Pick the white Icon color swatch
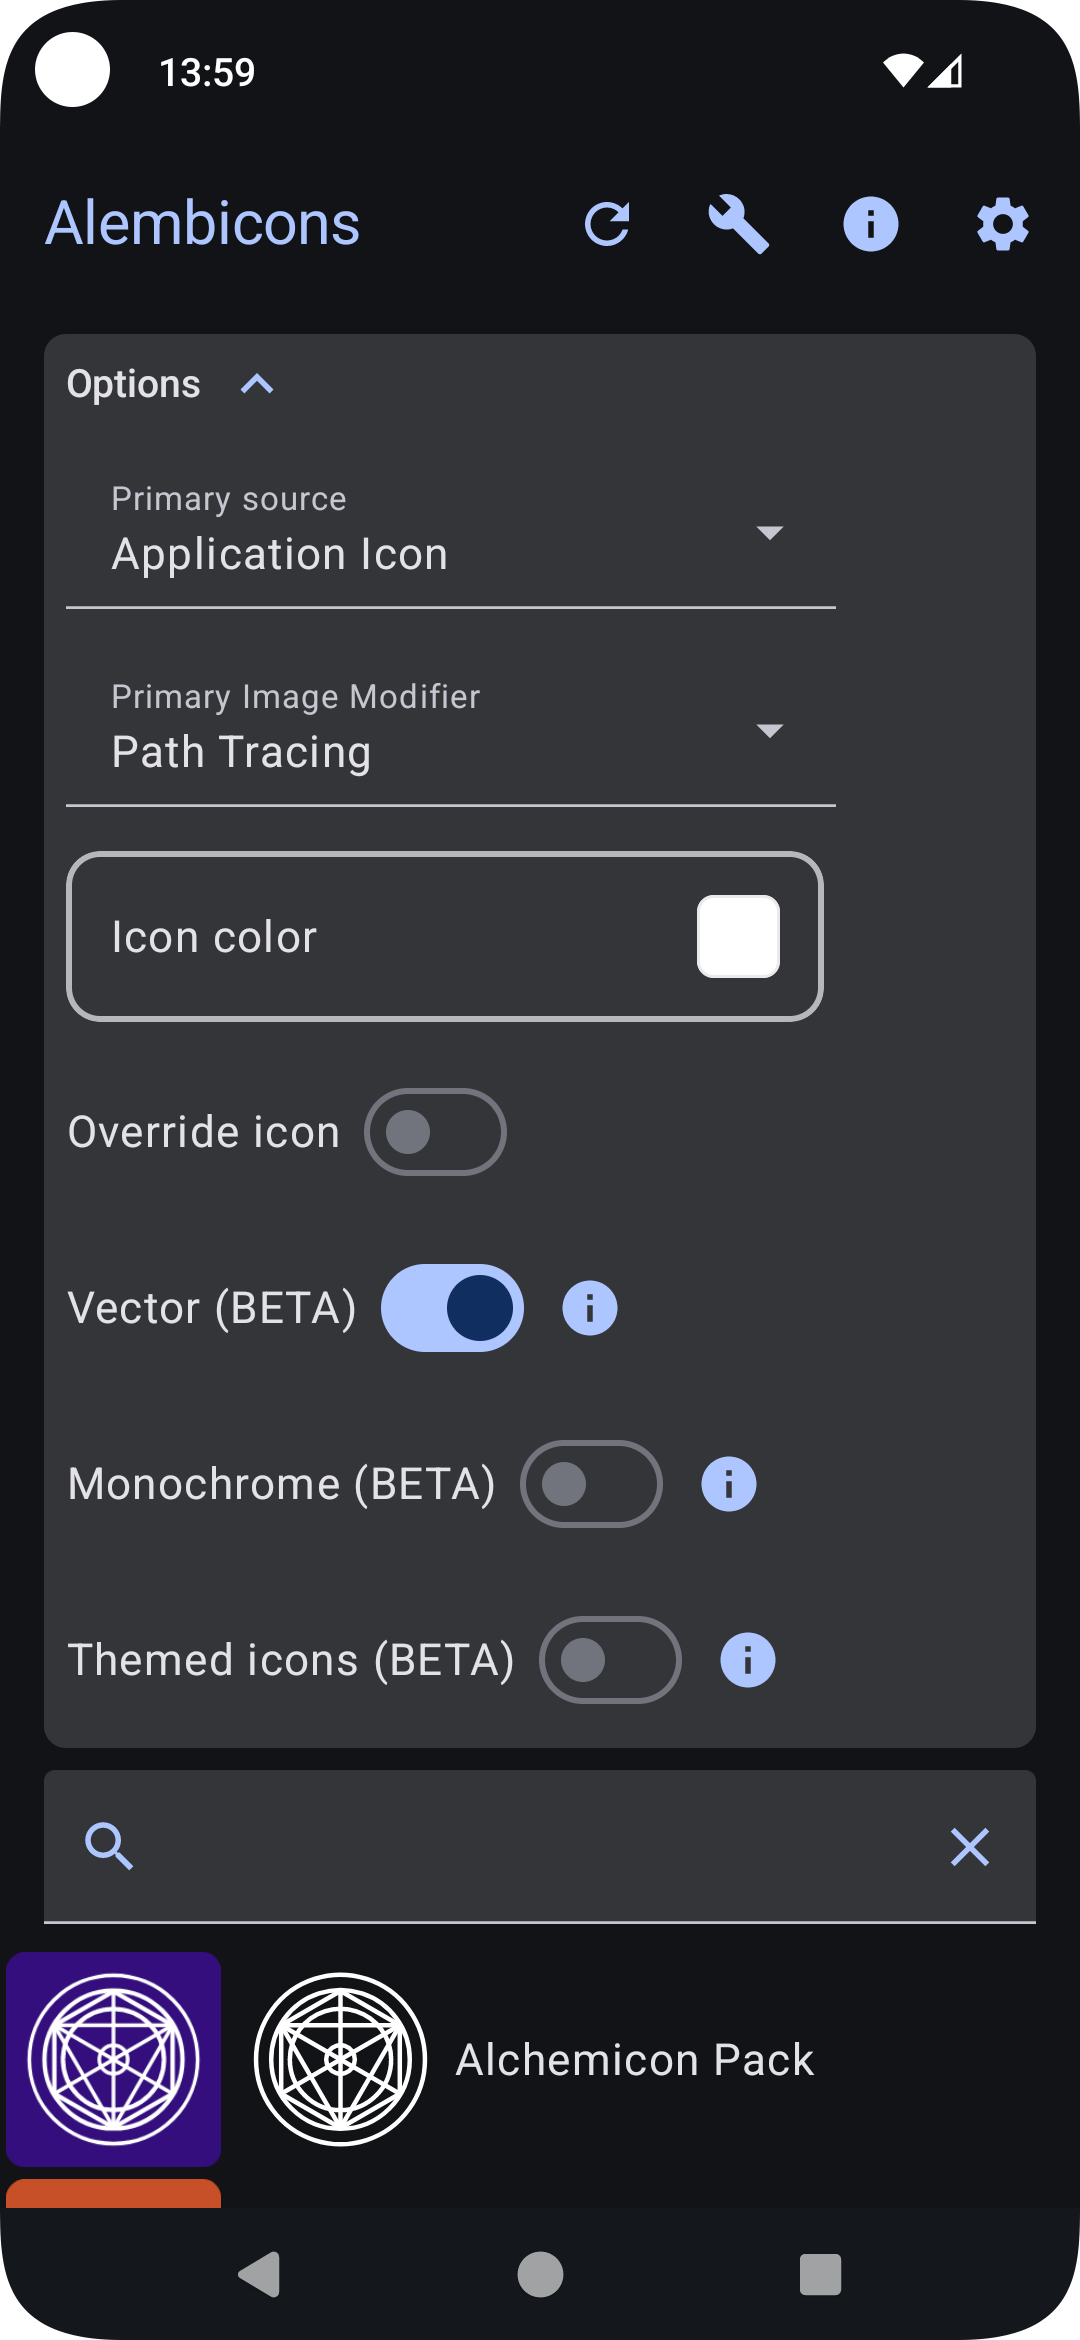Viewport: 1080px width, 2340px height. tap(738, 936)
